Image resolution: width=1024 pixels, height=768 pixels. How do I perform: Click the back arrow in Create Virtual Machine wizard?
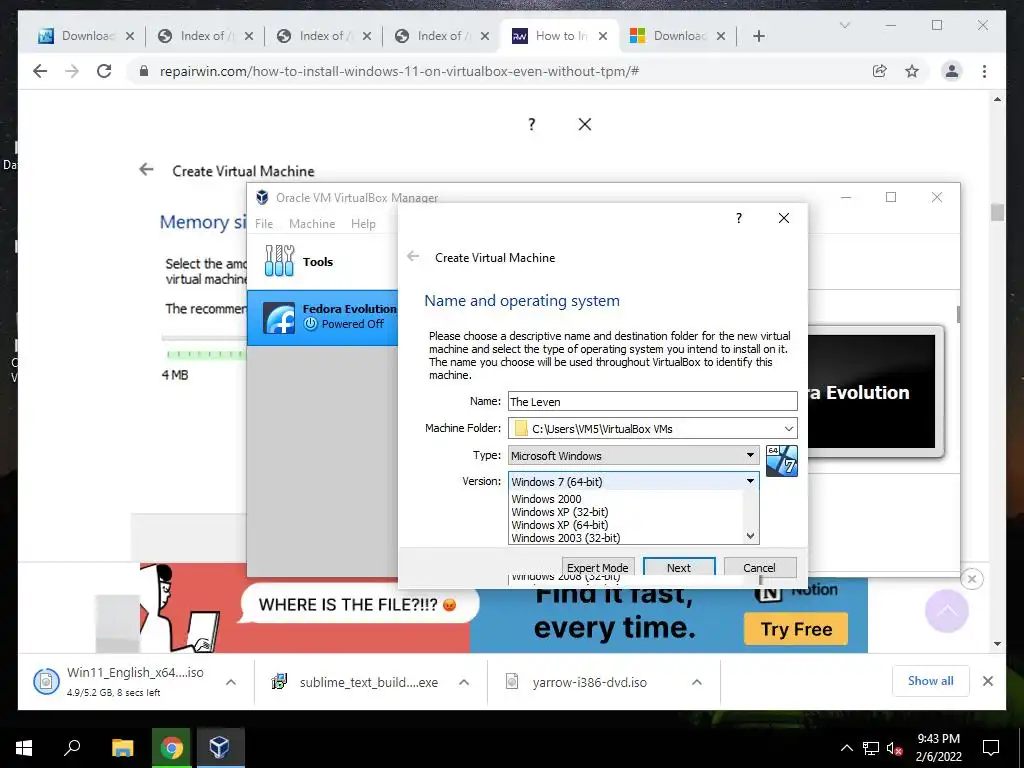pyautogui.click(x=413, y=257)
